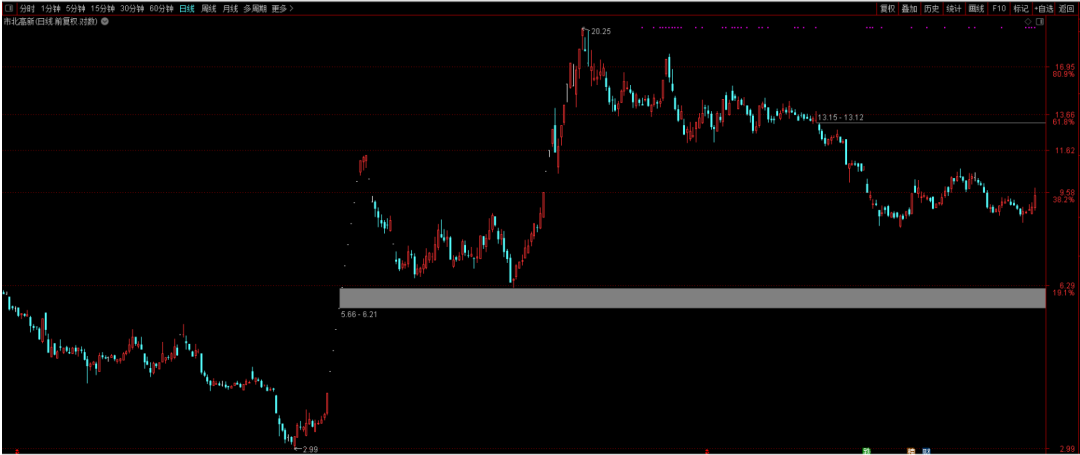The width and height of the screenshot is (1080, 455).
Task: Select the 15分钟 period tab
Action: (103, 9)
